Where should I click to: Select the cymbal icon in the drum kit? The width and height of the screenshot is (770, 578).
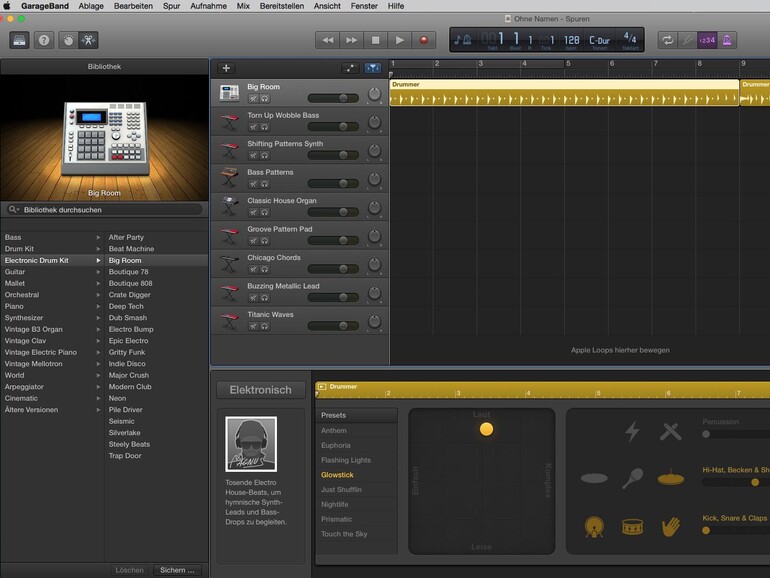[x=670, y=478]
